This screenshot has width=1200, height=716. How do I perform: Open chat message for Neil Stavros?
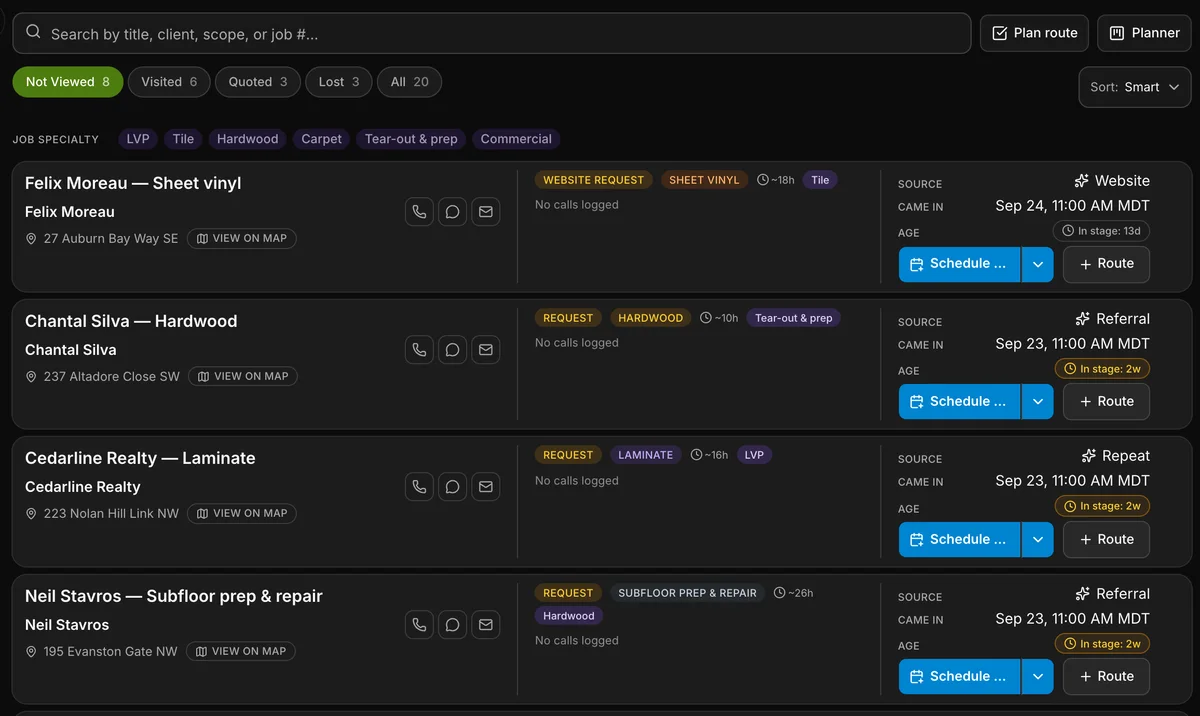(x=453, y=625)
